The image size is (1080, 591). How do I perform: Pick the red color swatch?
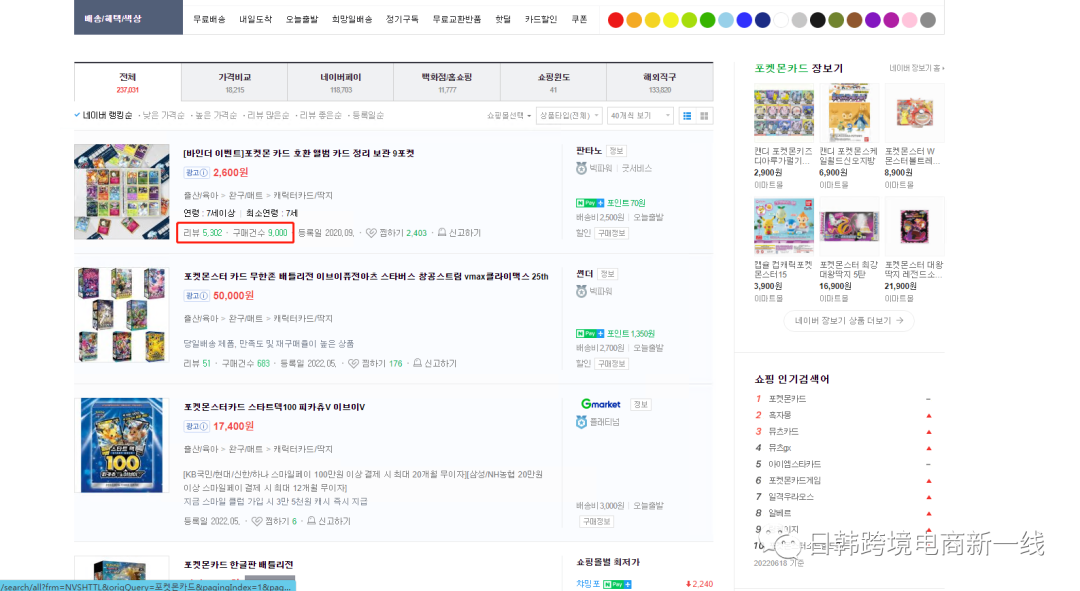click(616, 20)
